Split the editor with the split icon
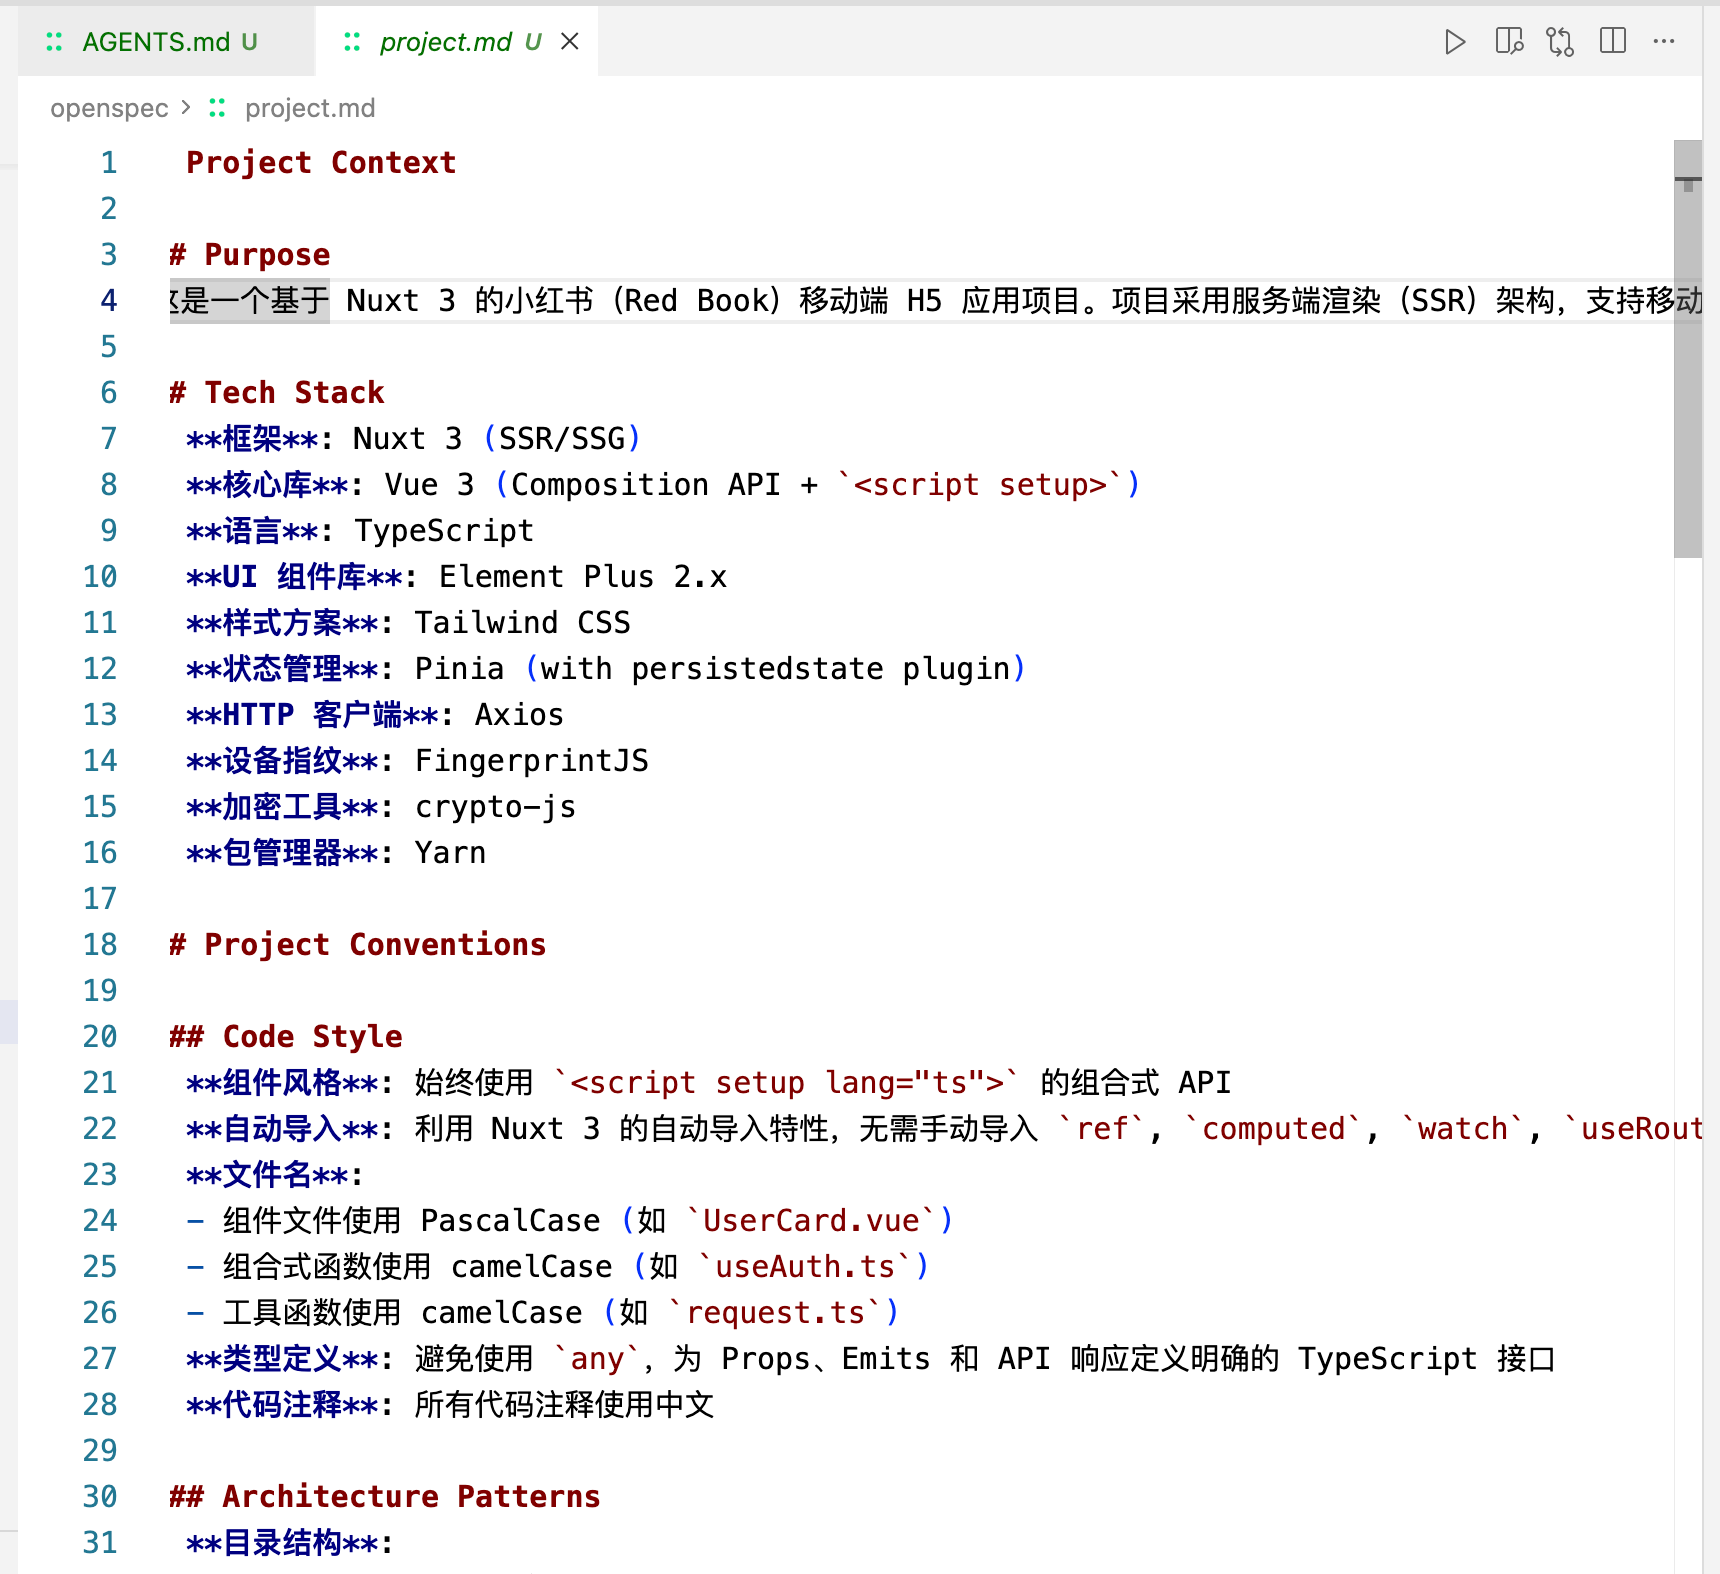The height and width of the screenshot is (1574, 1720). (x=1612, y=42)
